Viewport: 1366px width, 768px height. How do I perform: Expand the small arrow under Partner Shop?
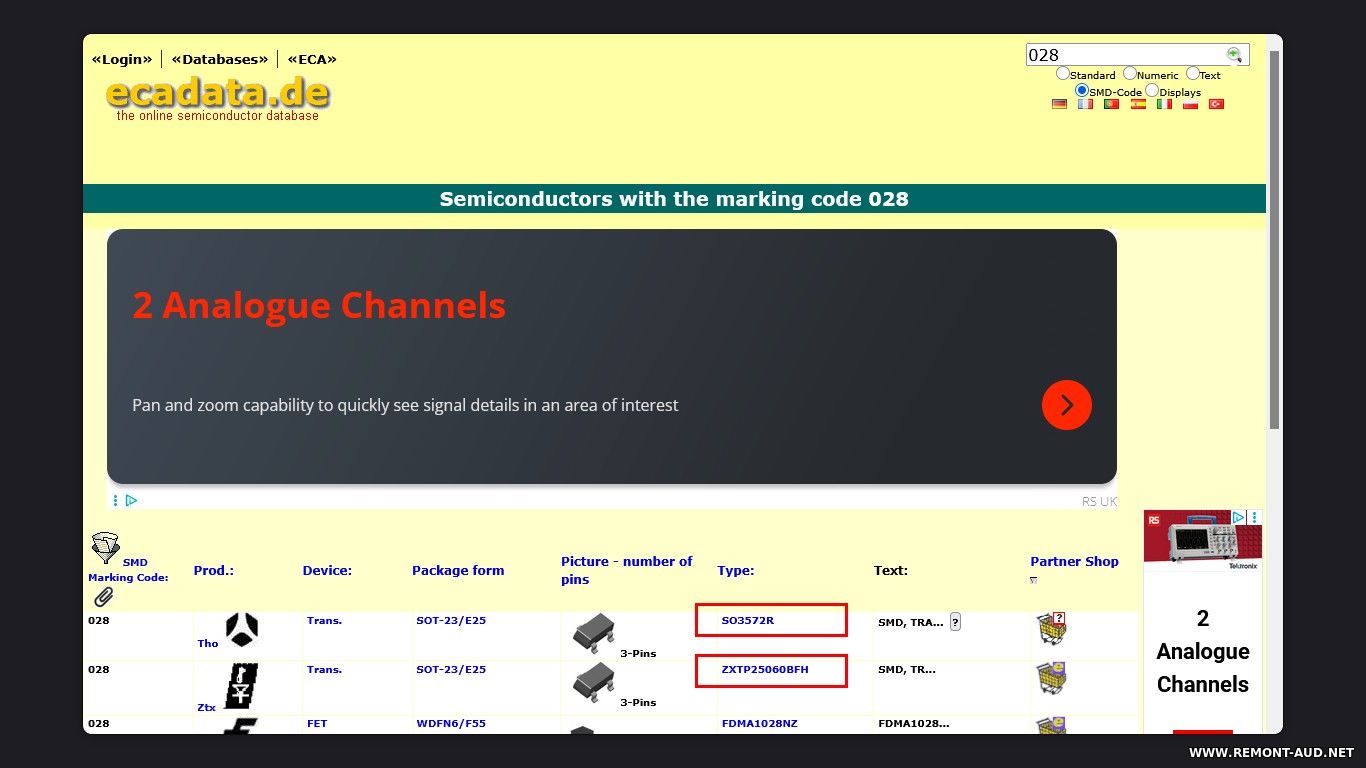pos(1034,580)
